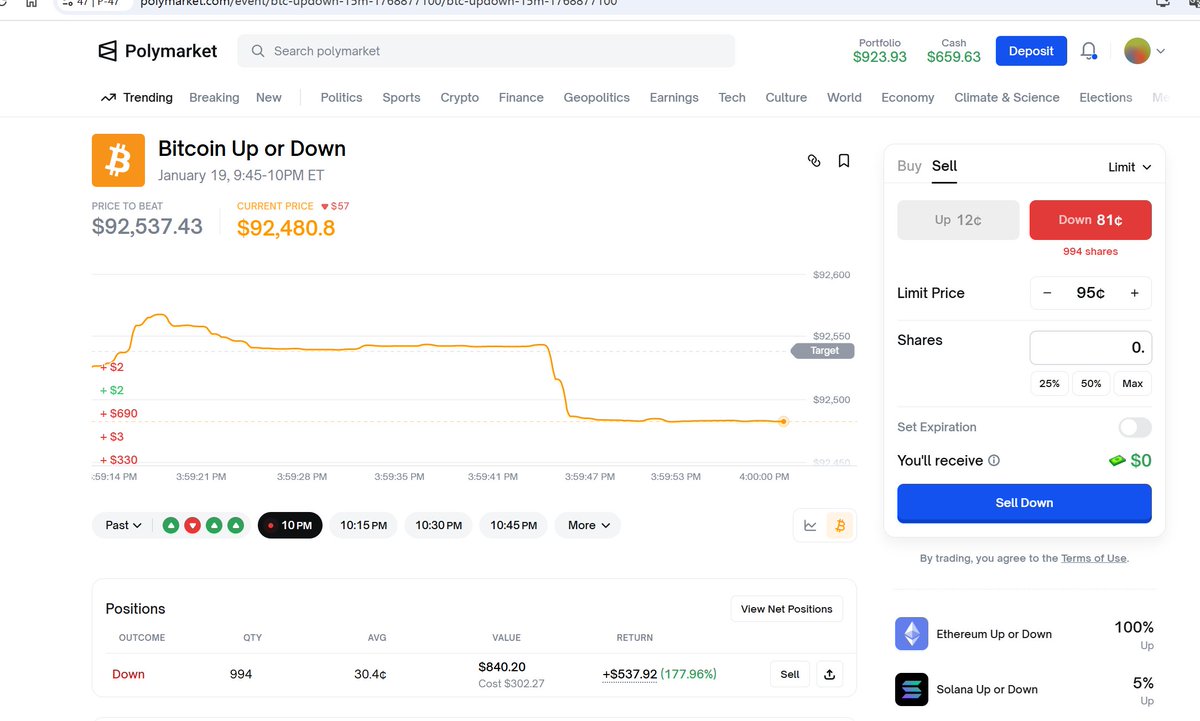1200x721 pixels.
Task: Open the New category
Action: point(269,98)
